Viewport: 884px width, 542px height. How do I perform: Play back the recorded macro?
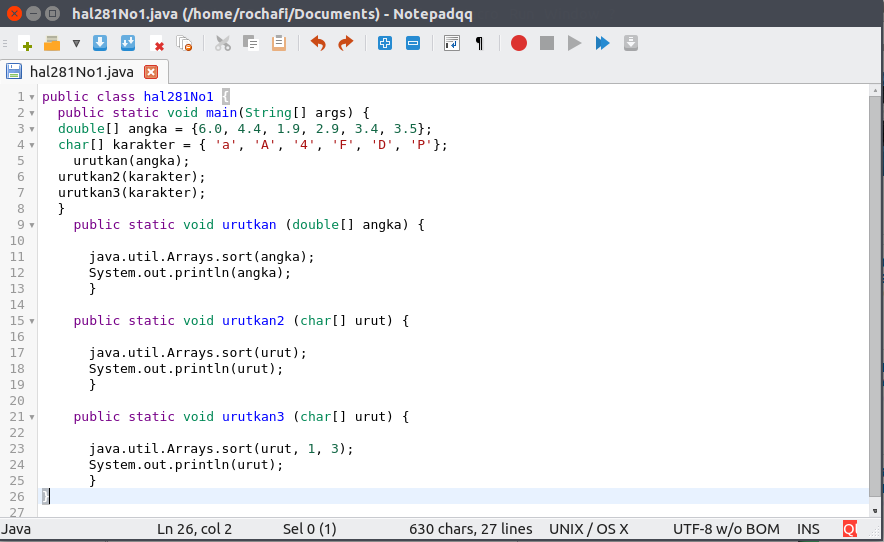pyautogui.click(x=574, y=43)
